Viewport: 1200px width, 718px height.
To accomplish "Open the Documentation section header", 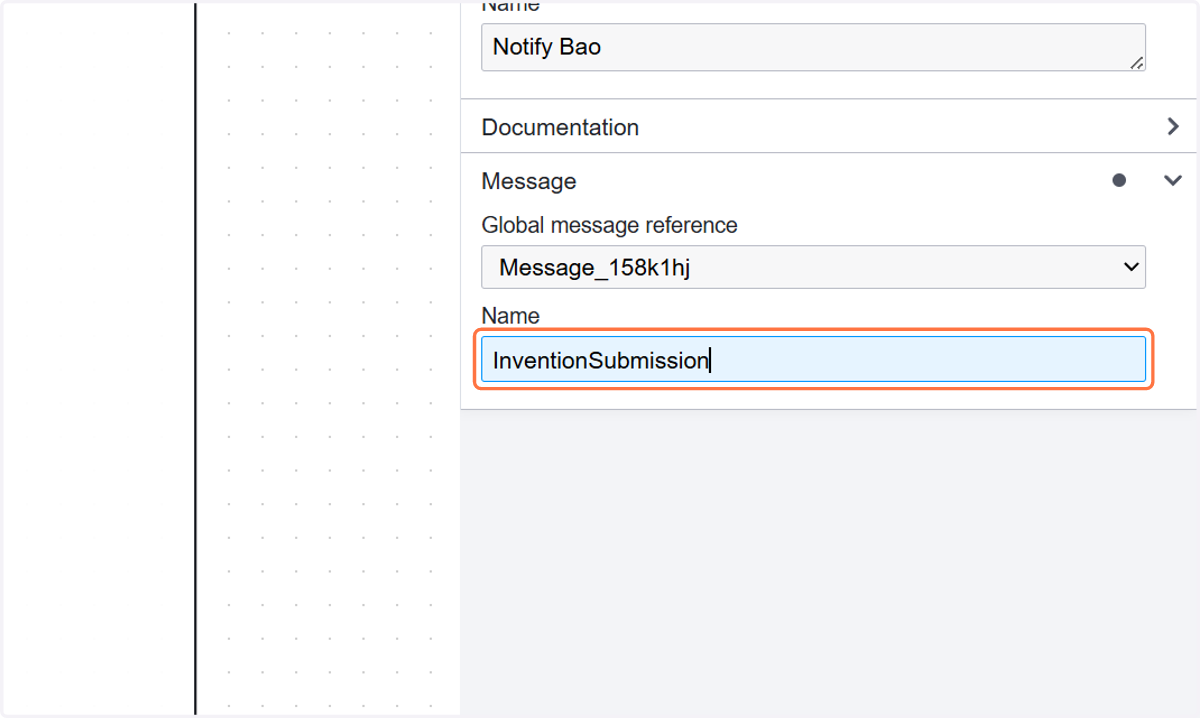I will pos(828,127).
